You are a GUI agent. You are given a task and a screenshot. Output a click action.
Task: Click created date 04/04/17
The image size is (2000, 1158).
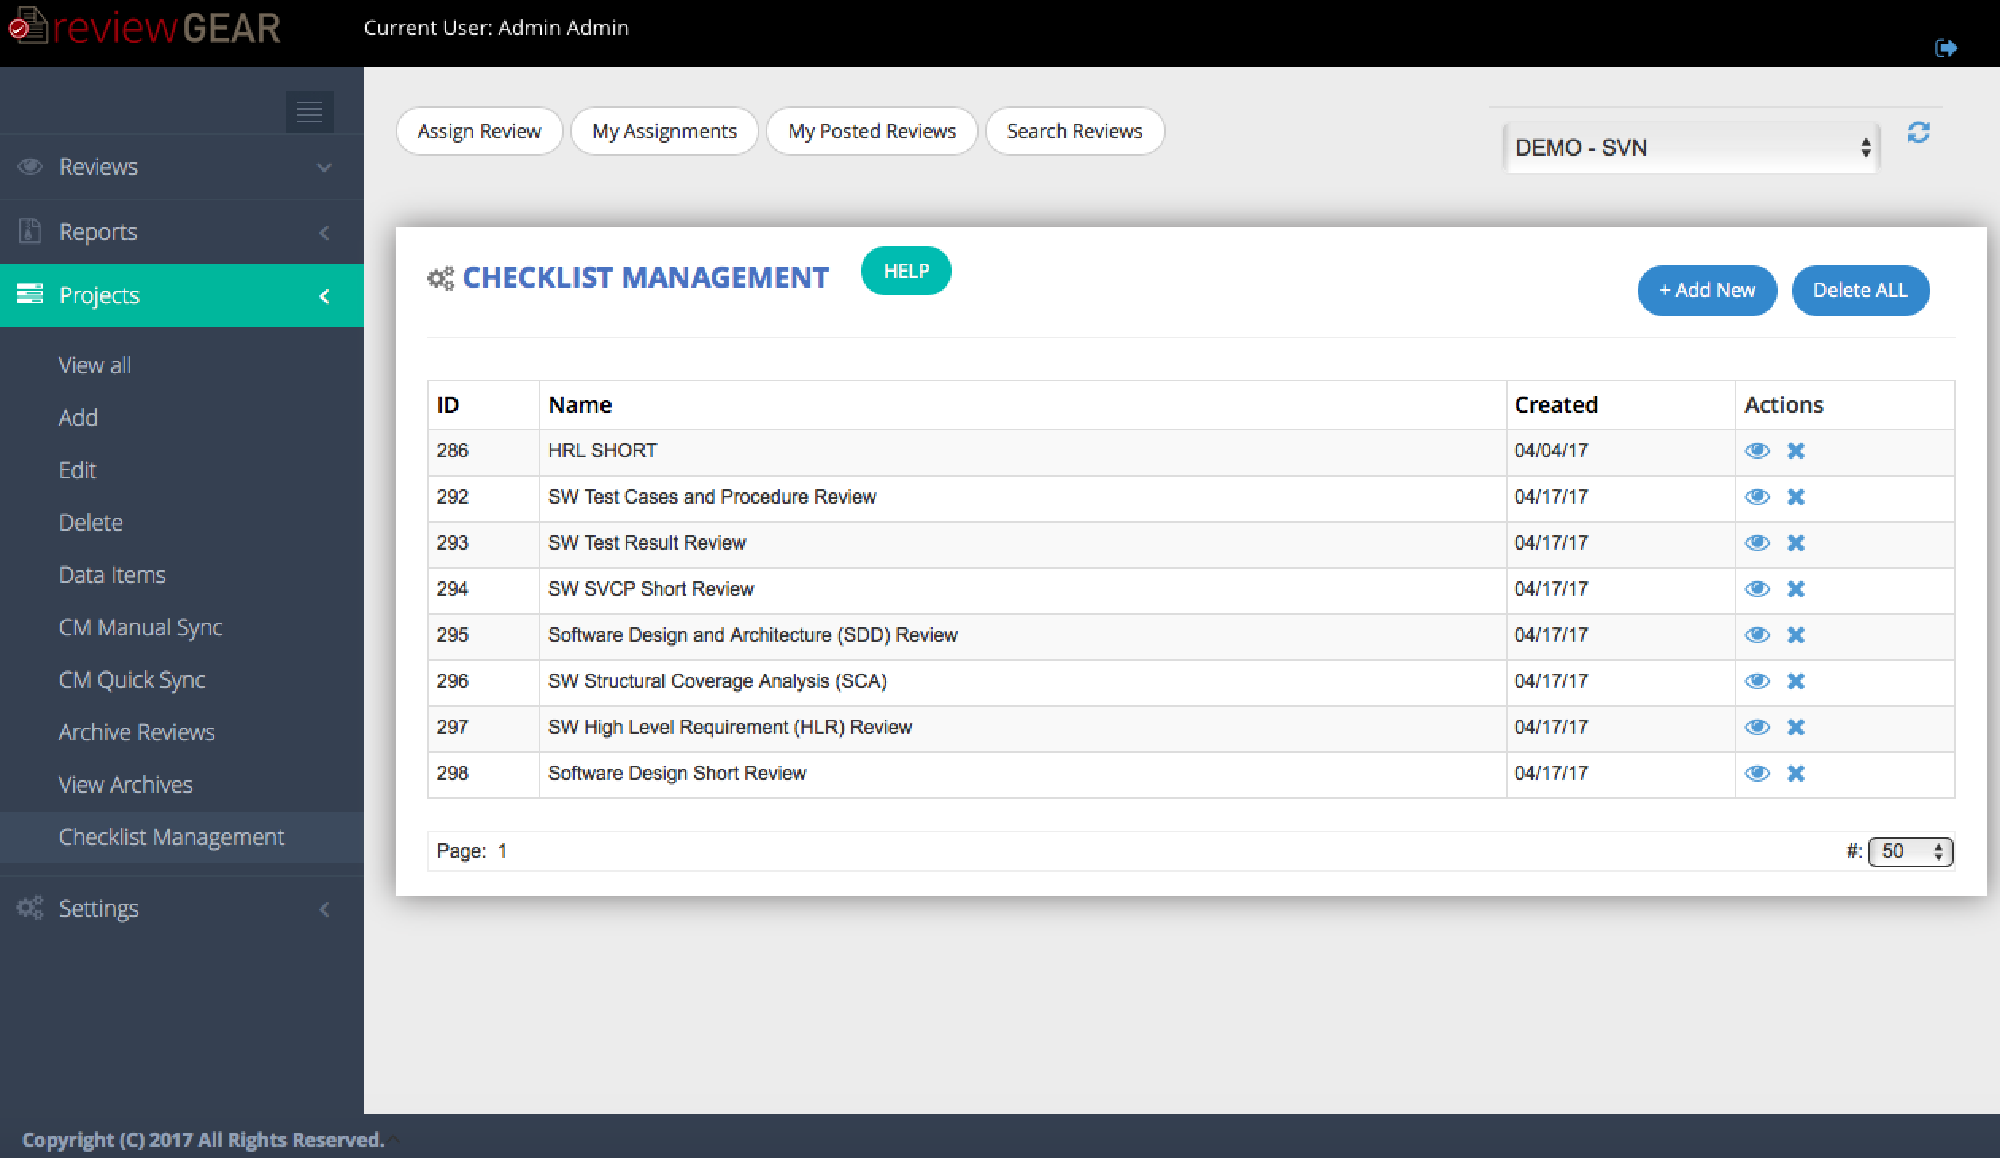click(1551, 451)
